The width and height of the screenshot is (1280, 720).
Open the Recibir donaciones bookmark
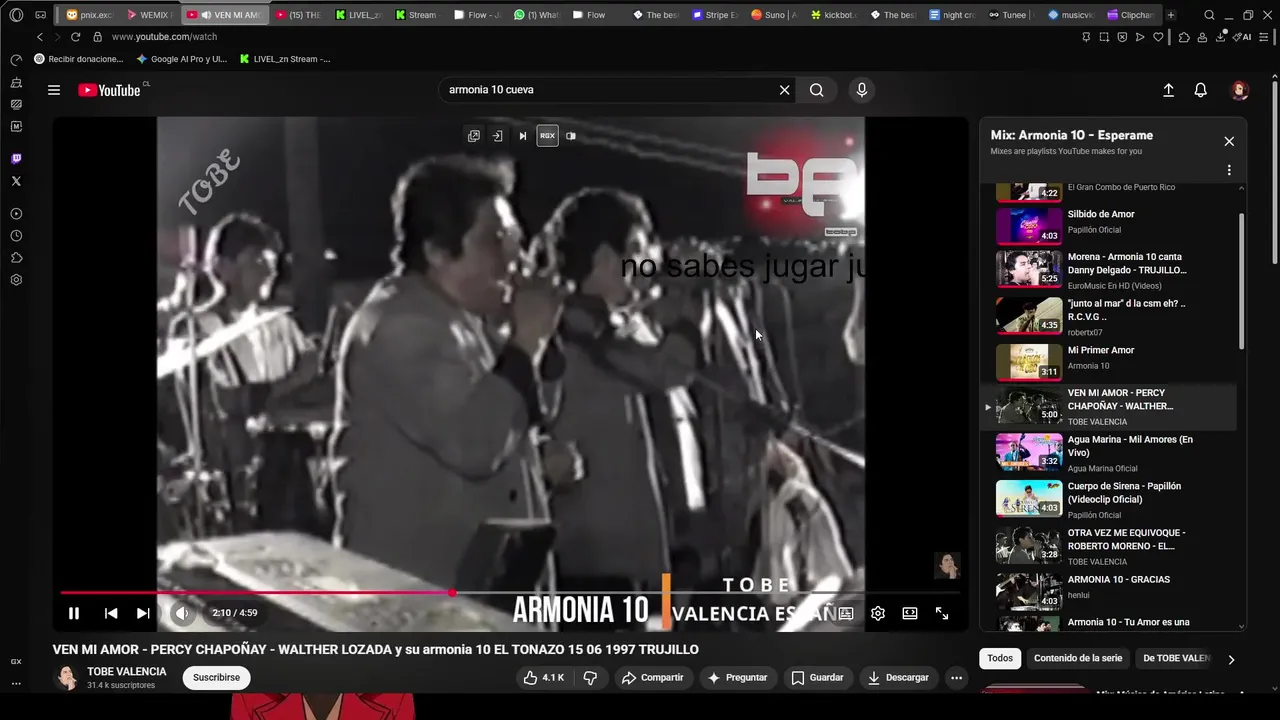coord(79,59)
